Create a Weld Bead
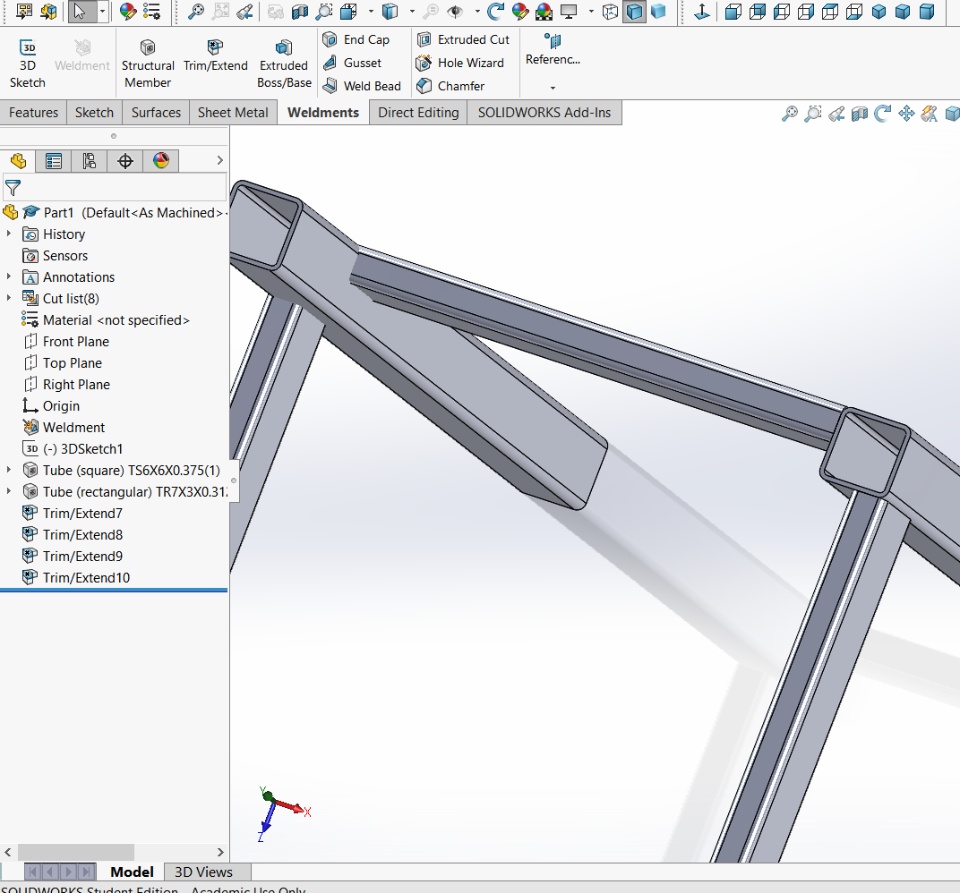This screenshot has width=960, height=893. 362,86
